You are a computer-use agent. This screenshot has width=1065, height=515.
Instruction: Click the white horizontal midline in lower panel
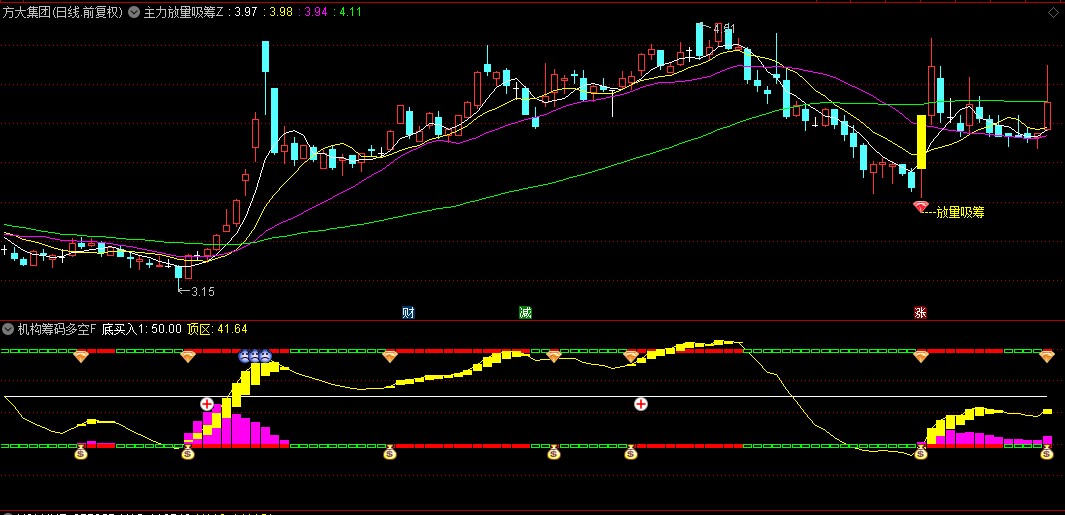526,396
